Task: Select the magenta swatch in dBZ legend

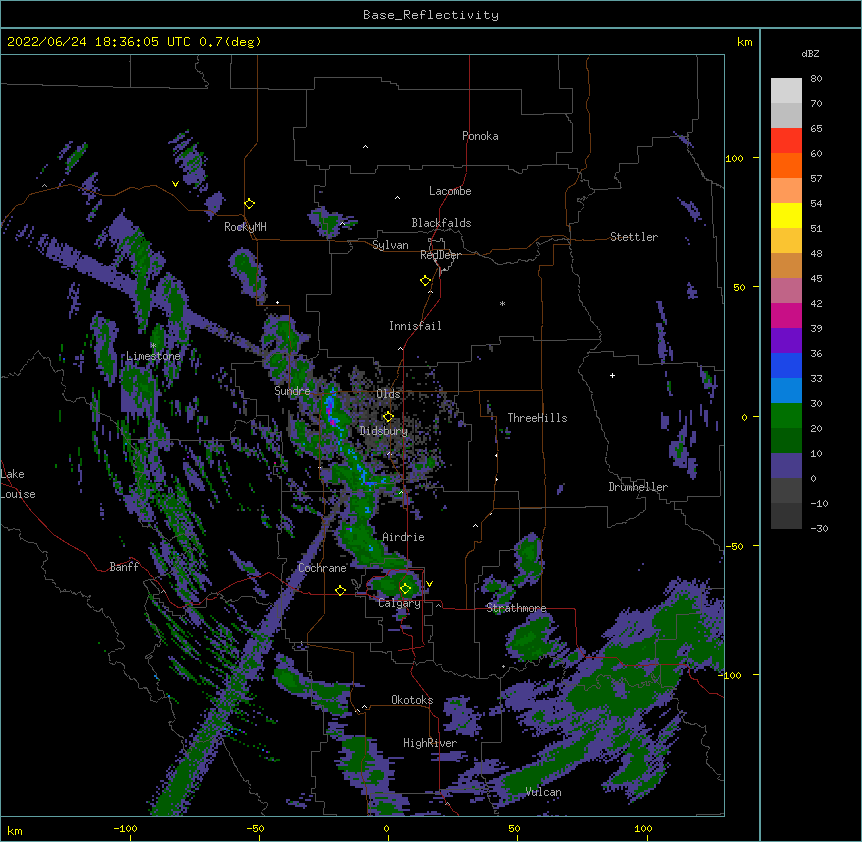Action: tap(786, 315)
